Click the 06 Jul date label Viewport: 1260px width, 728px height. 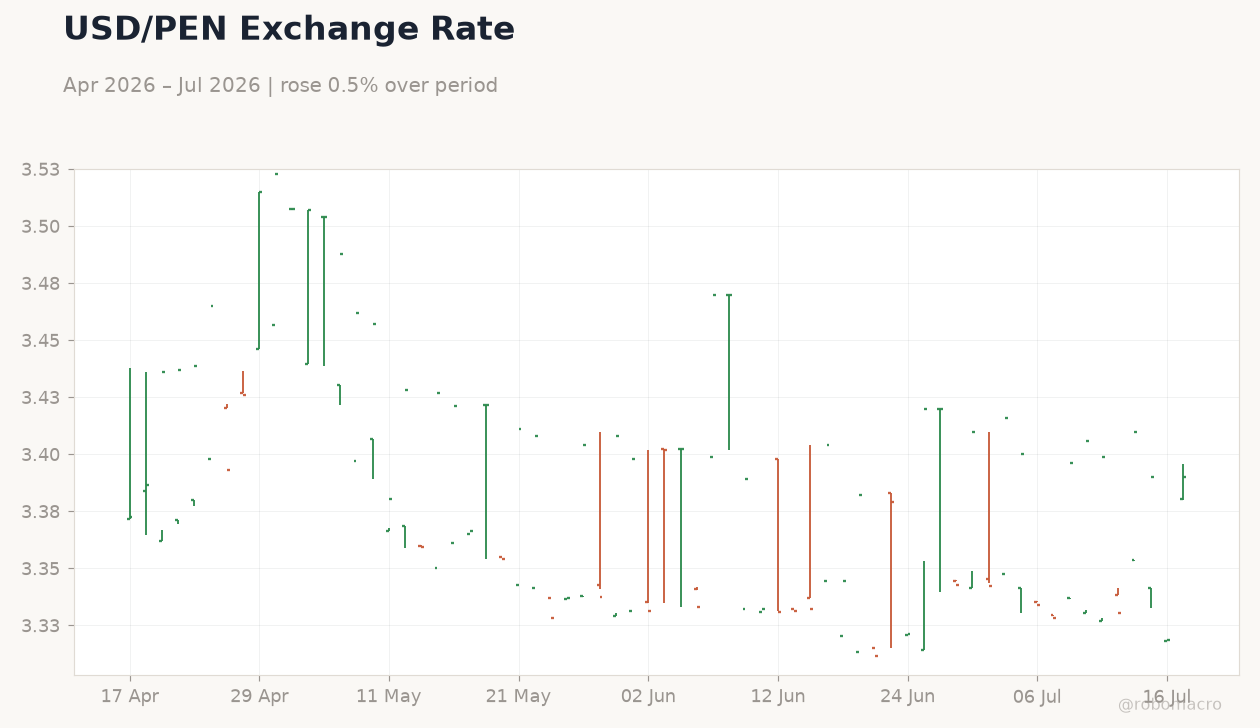pos(1037,697)
